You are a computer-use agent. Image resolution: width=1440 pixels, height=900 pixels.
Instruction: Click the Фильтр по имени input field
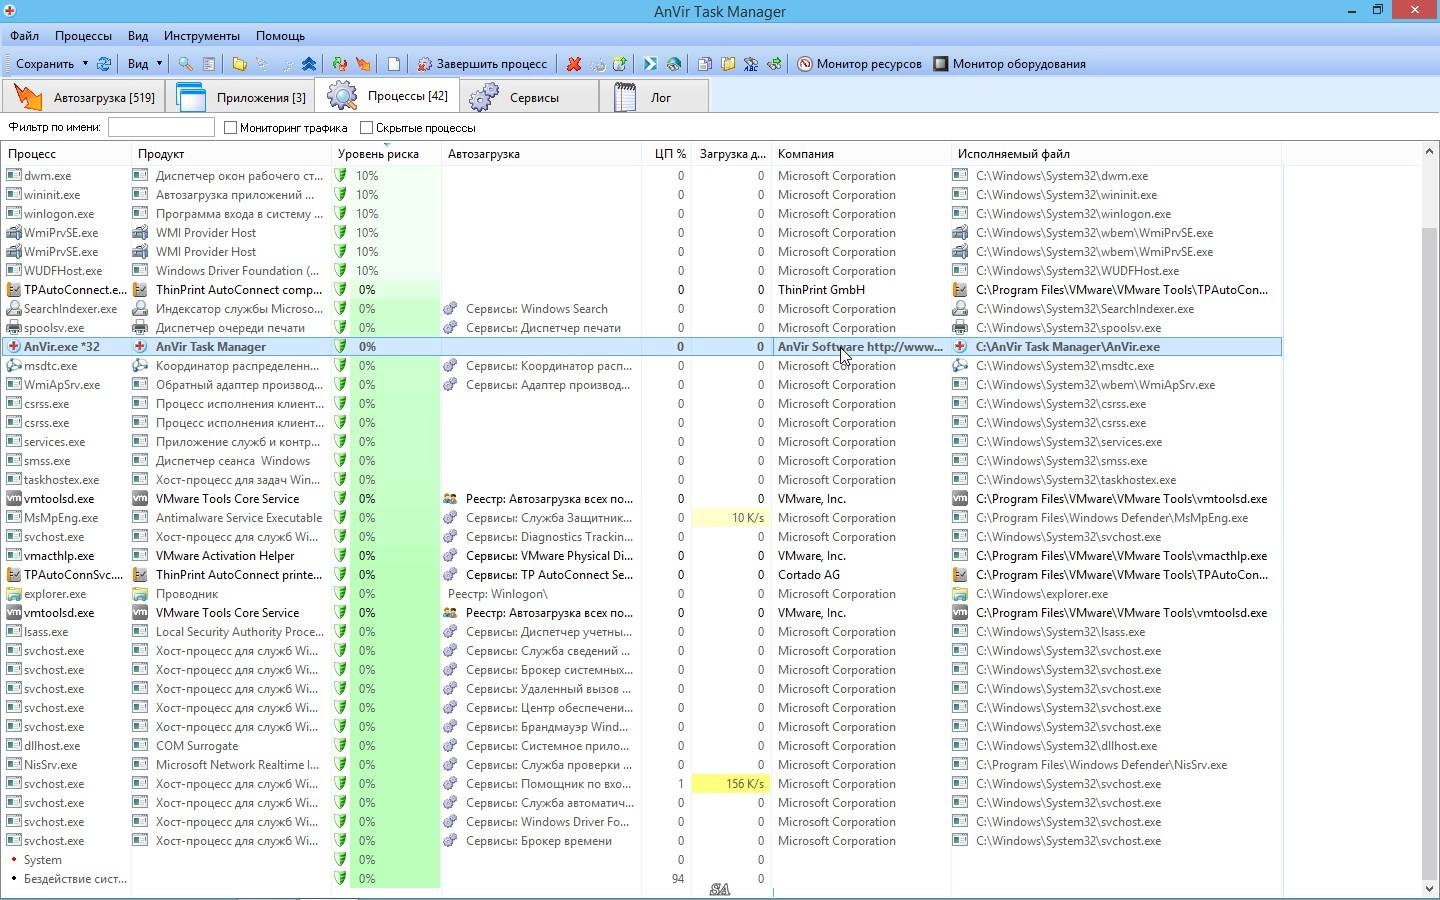click(x=161, y=127)
